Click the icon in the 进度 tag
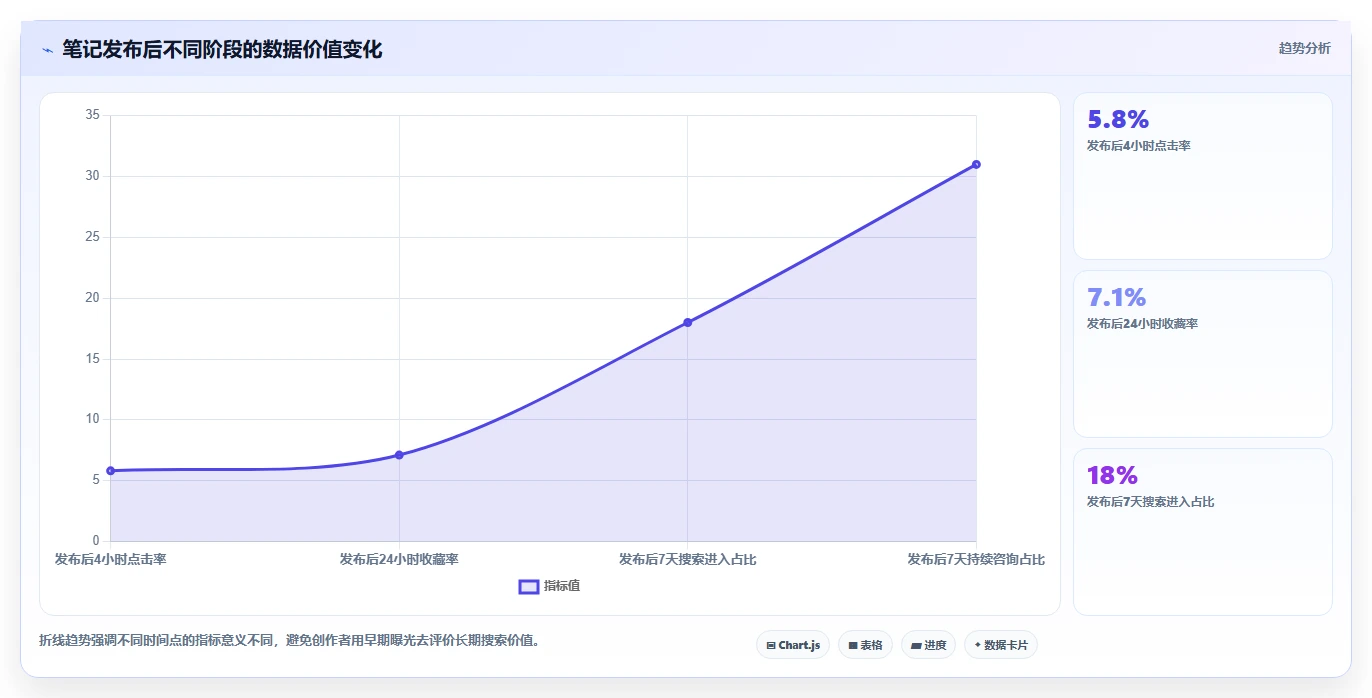Image resolution: width=1372 pixels, height=698 pixels. click(916, 646)
